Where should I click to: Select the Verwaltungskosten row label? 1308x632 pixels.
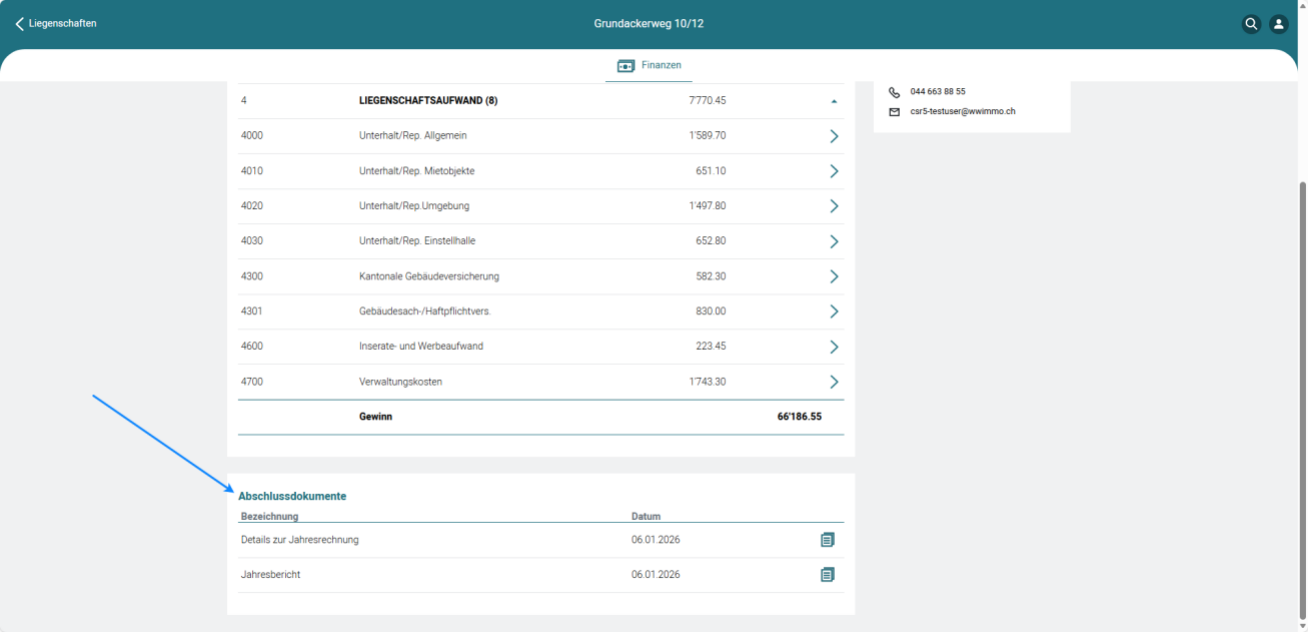(401, 382)
